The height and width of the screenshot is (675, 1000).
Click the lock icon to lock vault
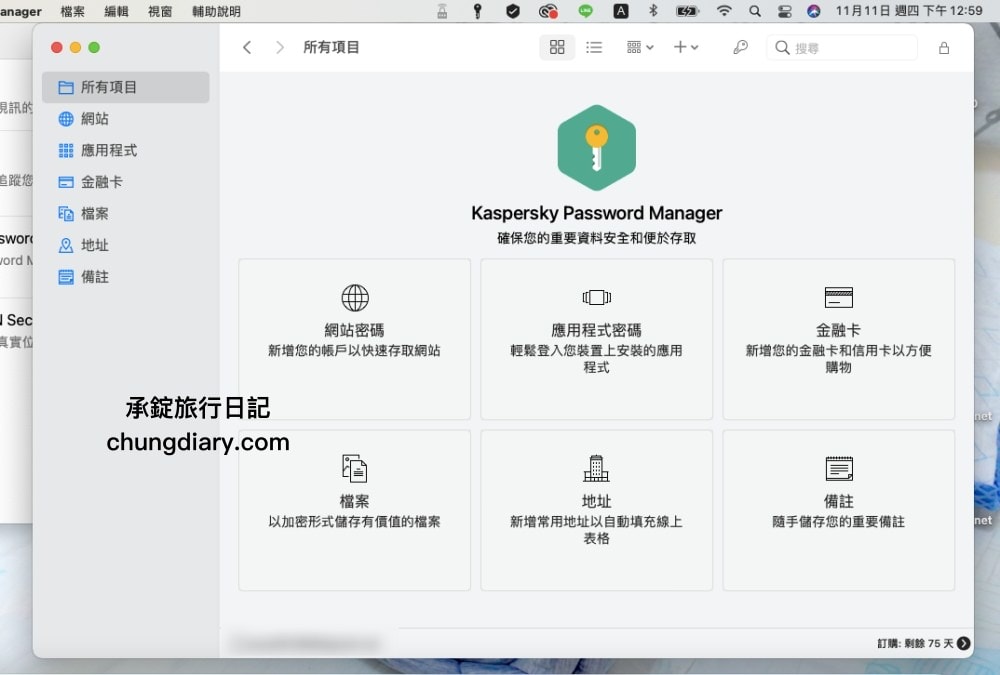(x=943, y=47)
